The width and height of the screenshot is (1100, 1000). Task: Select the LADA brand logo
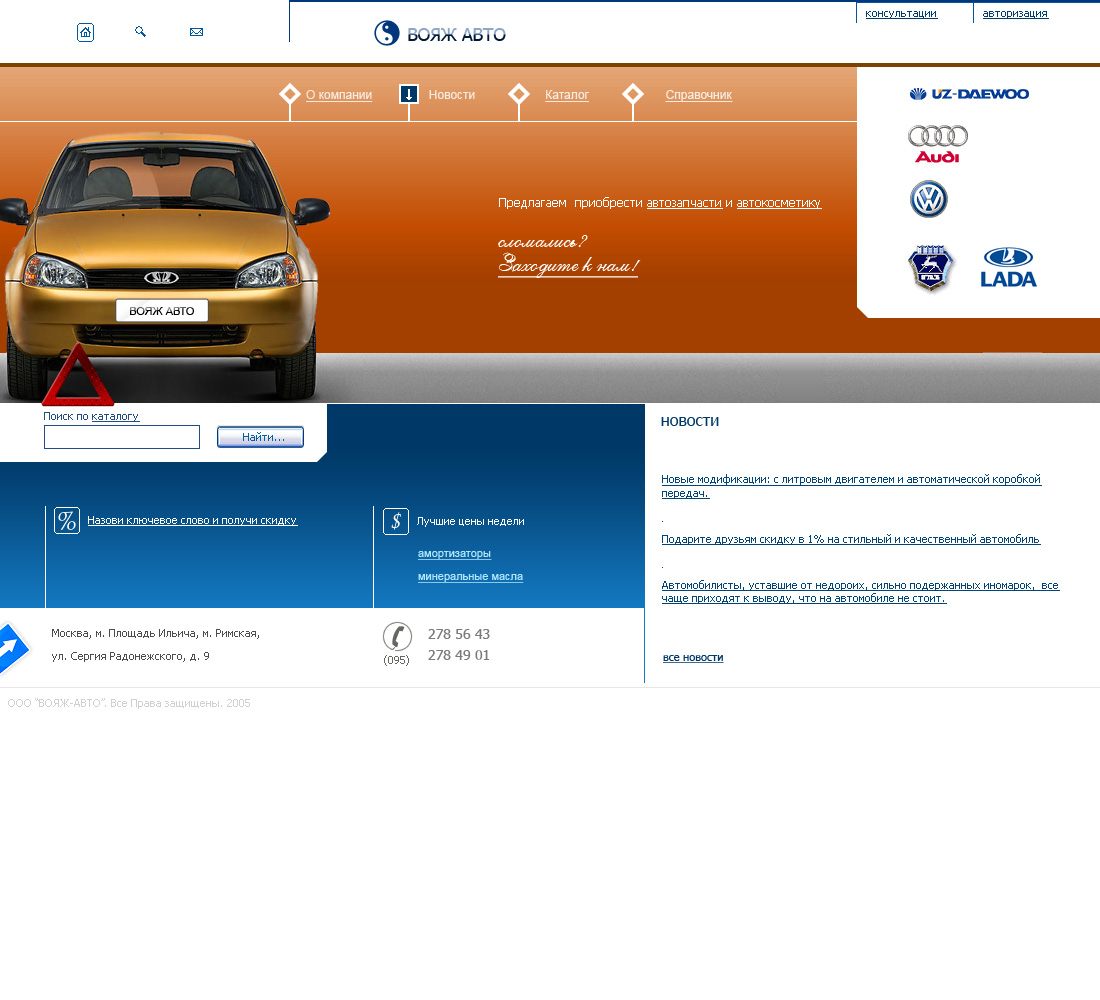pyautogui.click(x=1008, y=267)
